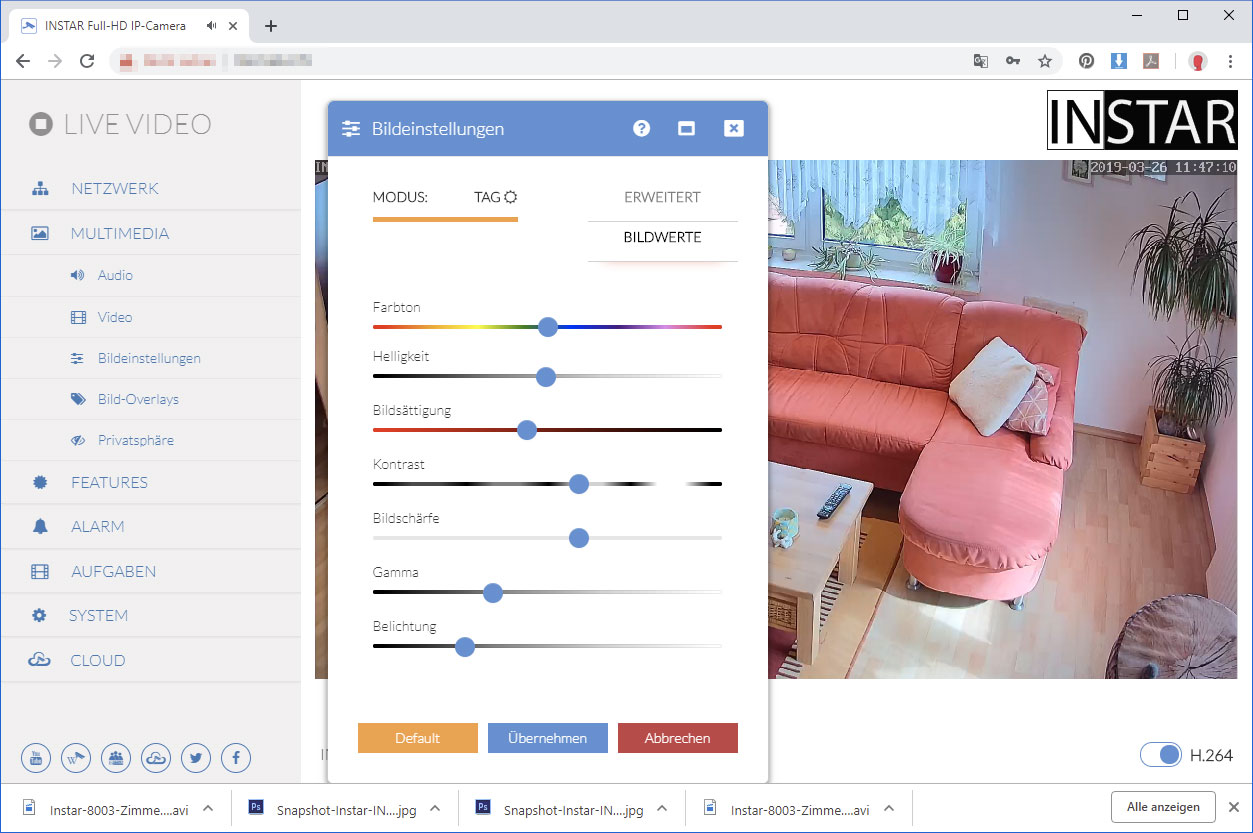Image resolution: width=1253 pixels, height=833 pixels.
Task: Toggle the H.264 video switch
Action: point(1161,755)
